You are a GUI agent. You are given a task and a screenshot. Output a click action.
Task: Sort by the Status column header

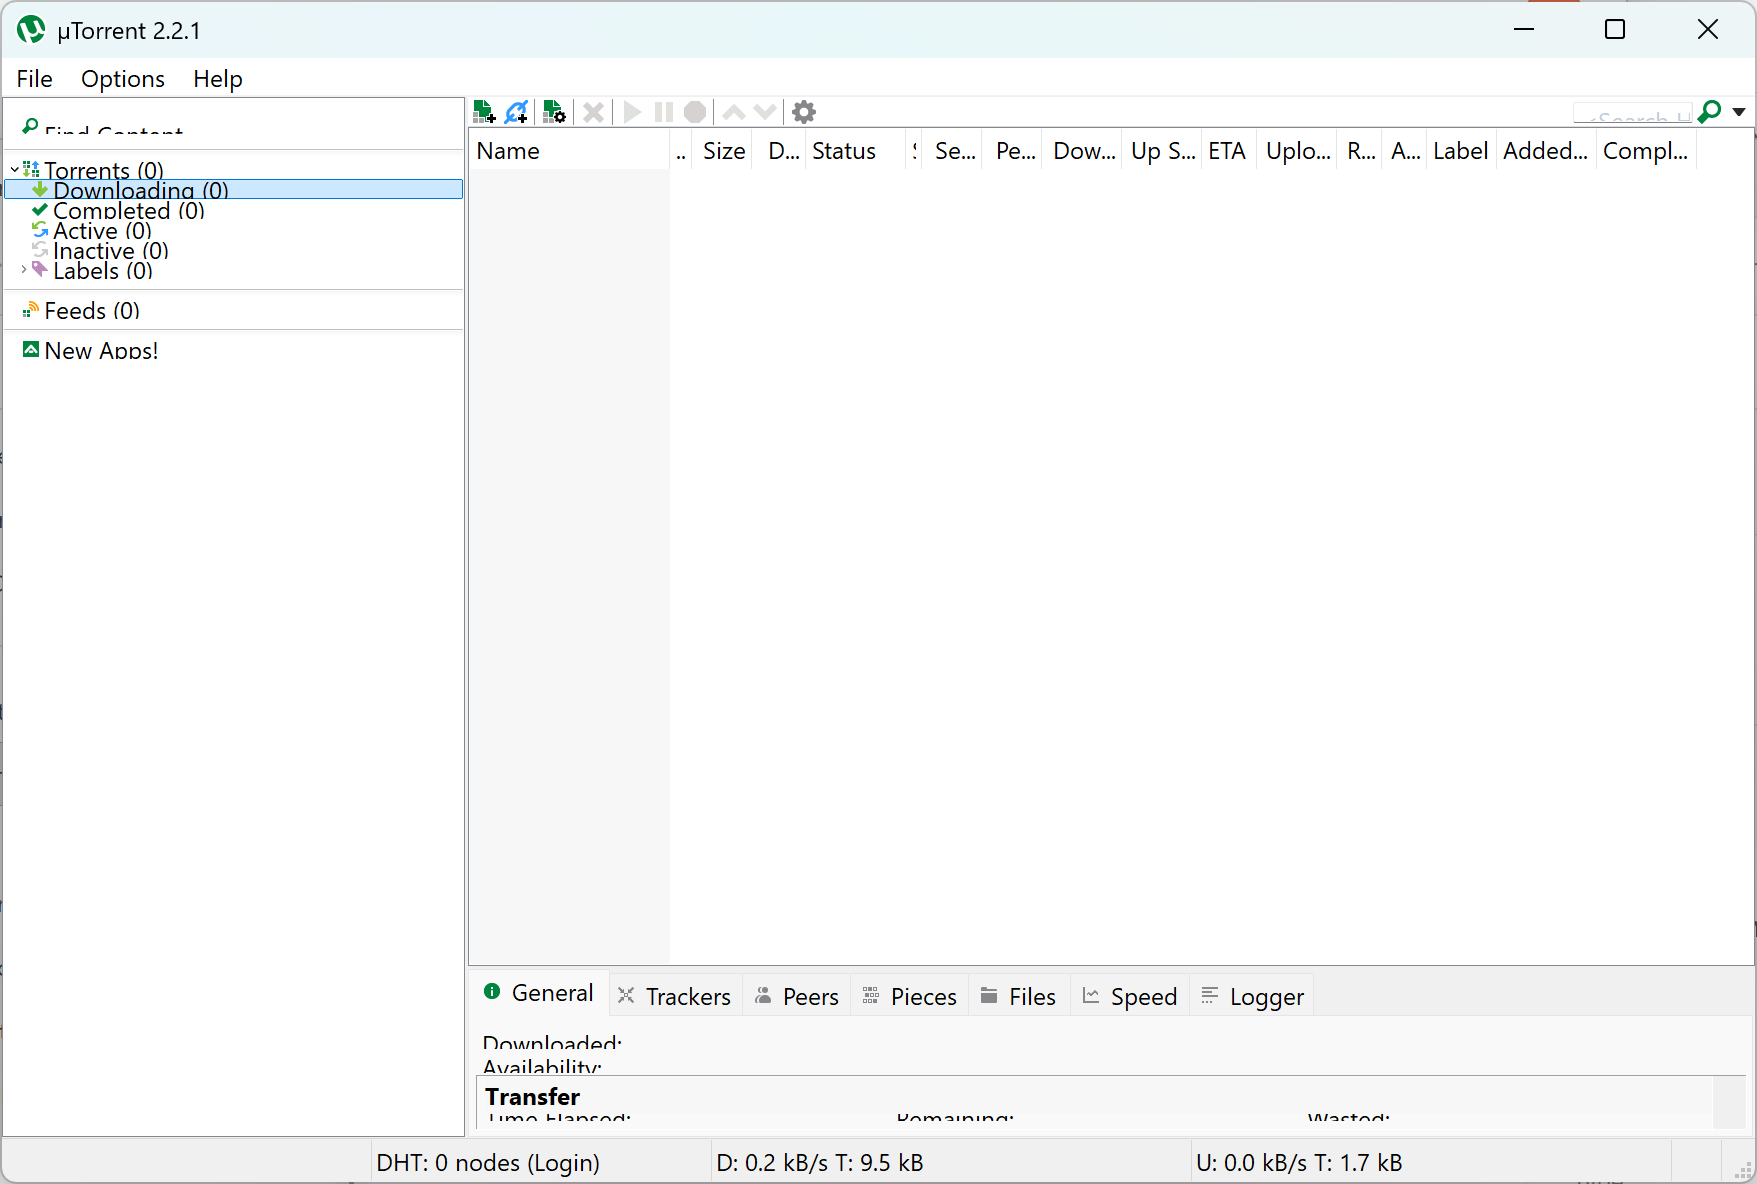click(x=855, y=151)
